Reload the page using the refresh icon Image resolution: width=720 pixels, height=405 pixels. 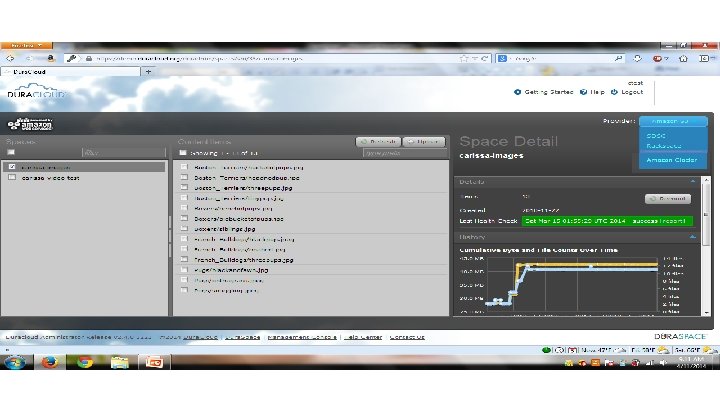(x=484, y=58)
